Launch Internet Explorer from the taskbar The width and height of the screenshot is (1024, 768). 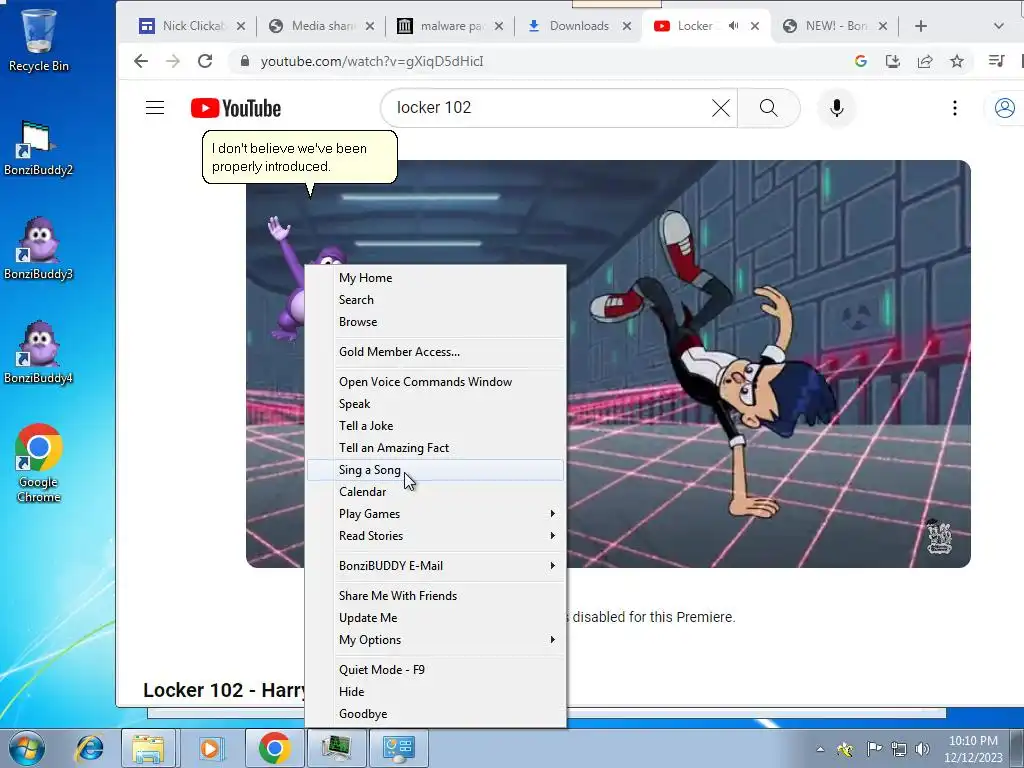click(89, 748)
